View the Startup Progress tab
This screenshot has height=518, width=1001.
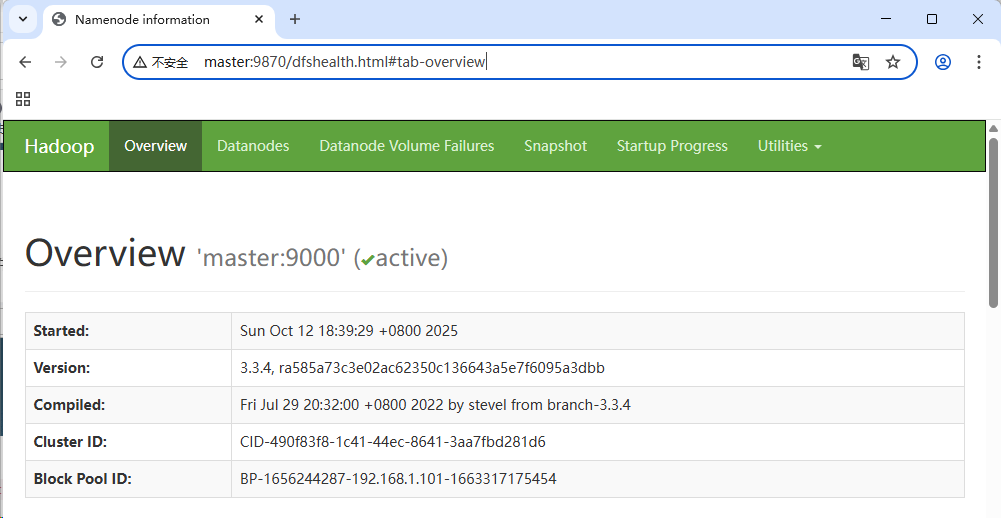pyautogui.click(x=672, y=146)
